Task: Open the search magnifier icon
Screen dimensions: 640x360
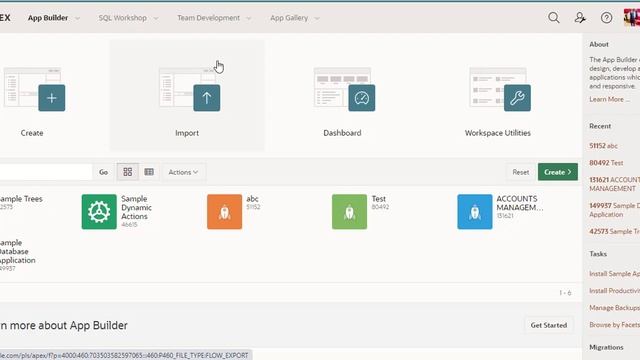Action: (x=553, y=18)
